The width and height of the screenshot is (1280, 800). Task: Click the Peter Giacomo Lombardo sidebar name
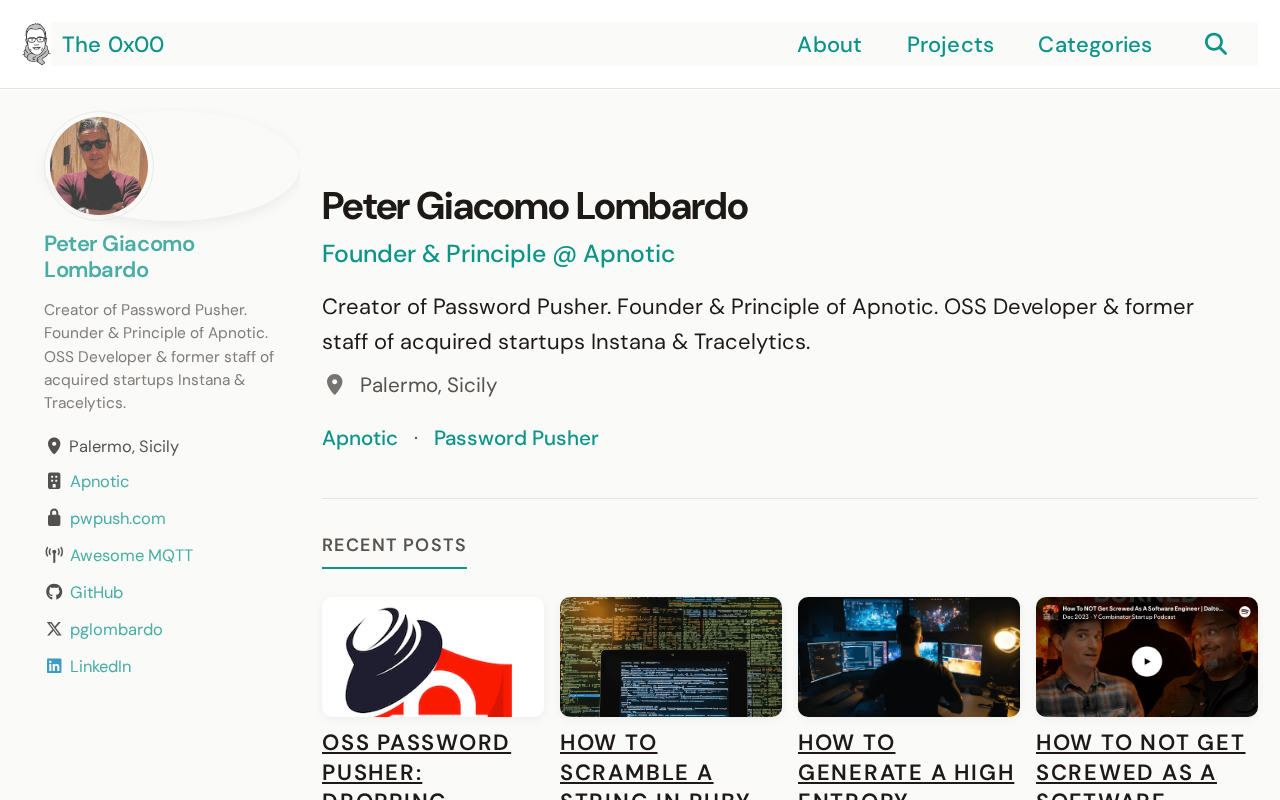click(x=119, y=257)
